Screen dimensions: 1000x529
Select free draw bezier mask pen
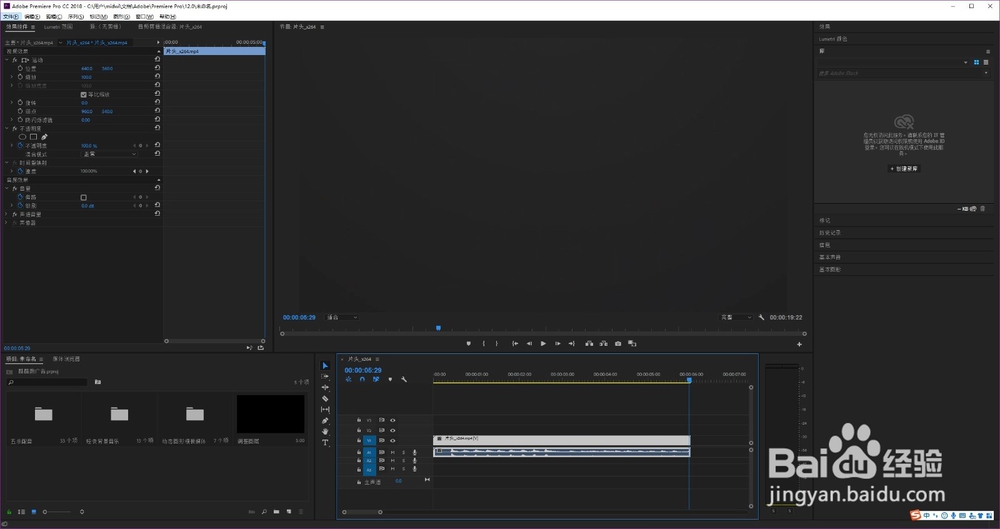(x=44, y=137)
